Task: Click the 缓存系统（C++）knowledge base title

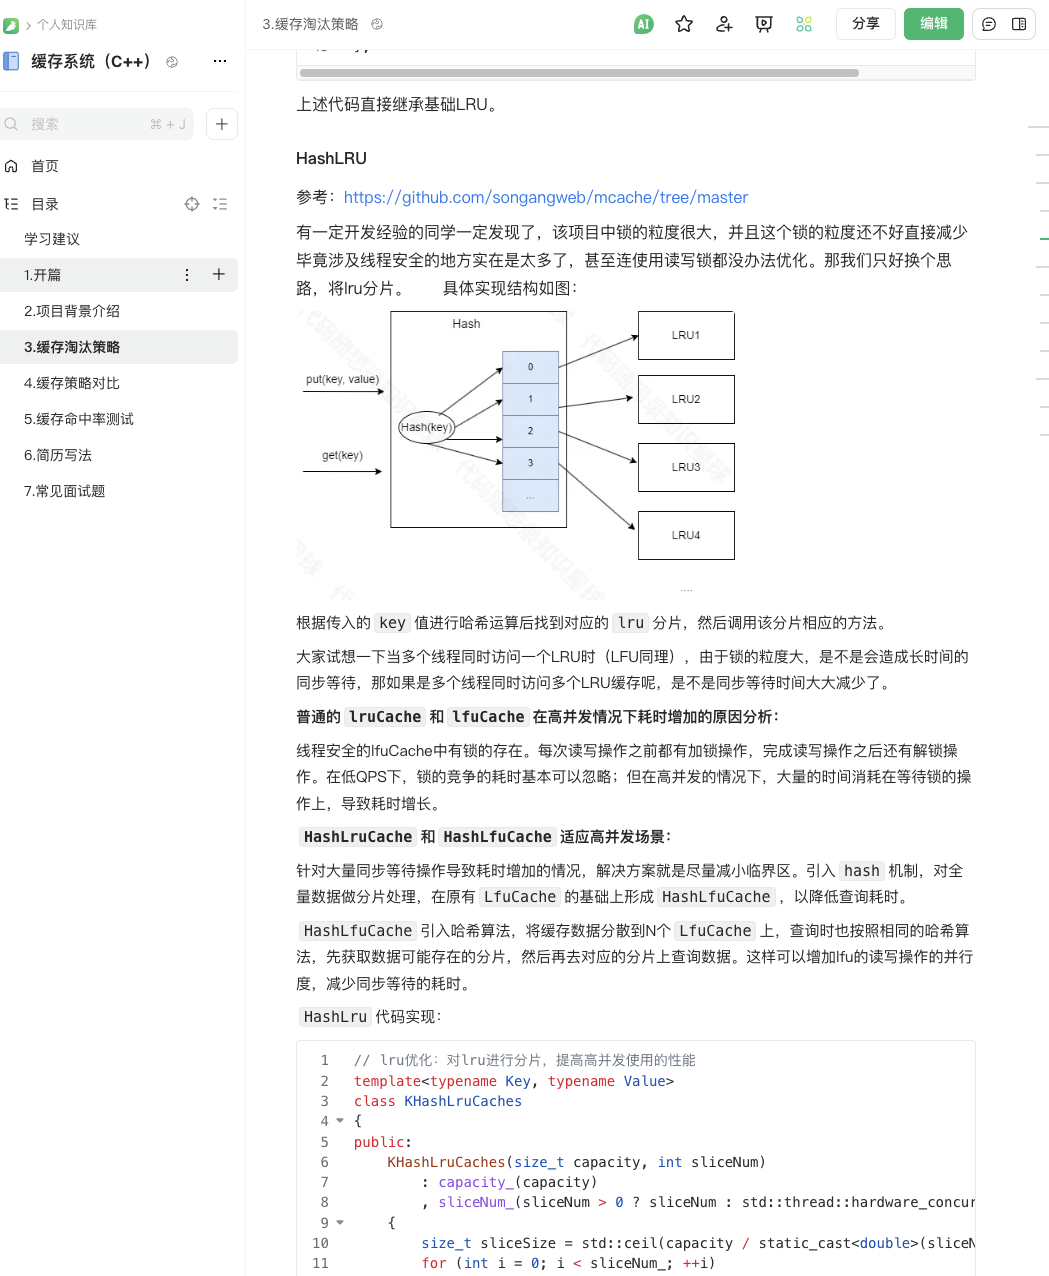Action: click(92, 61)
